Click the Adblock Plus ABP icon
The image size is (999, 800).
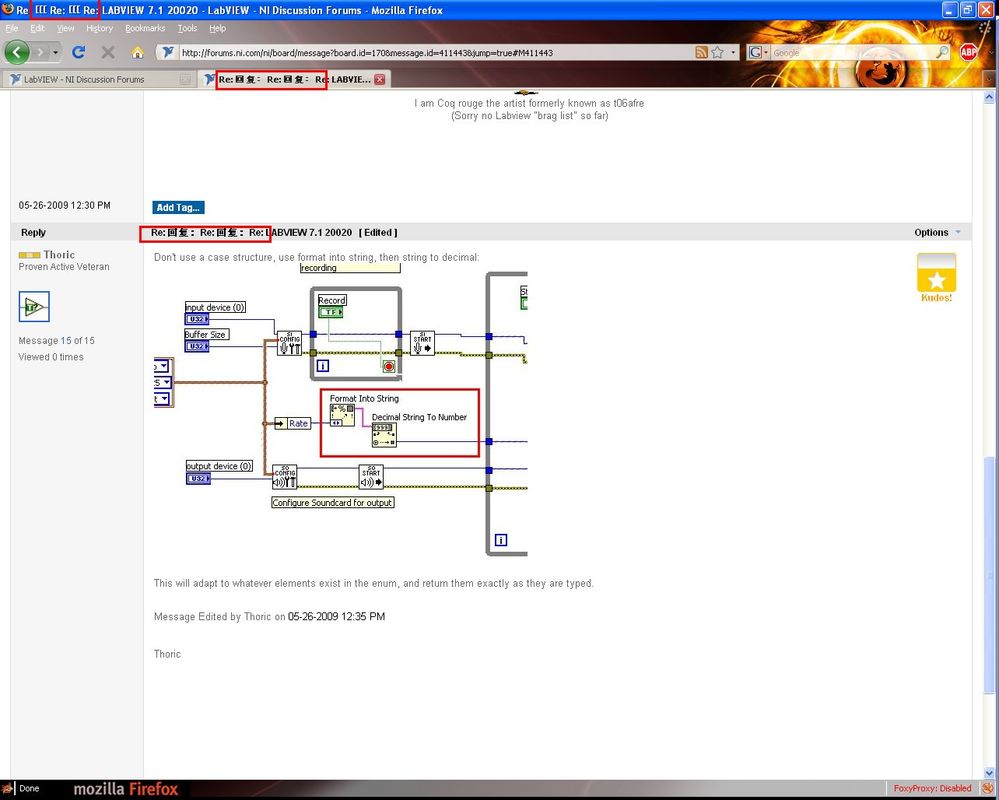[x=968, y=52]
